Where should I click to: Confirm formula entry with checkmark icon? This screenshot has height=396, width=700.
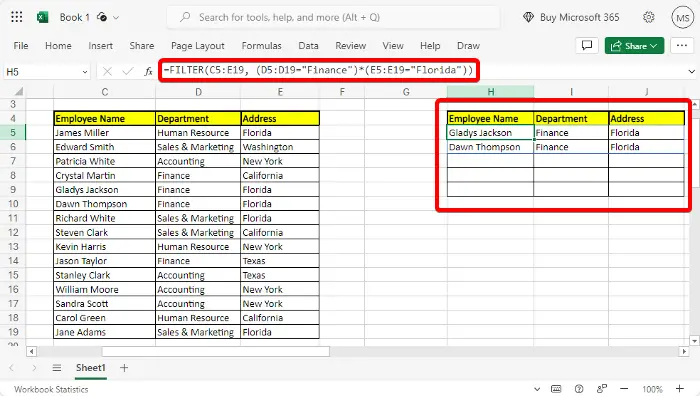coord(128,71)
